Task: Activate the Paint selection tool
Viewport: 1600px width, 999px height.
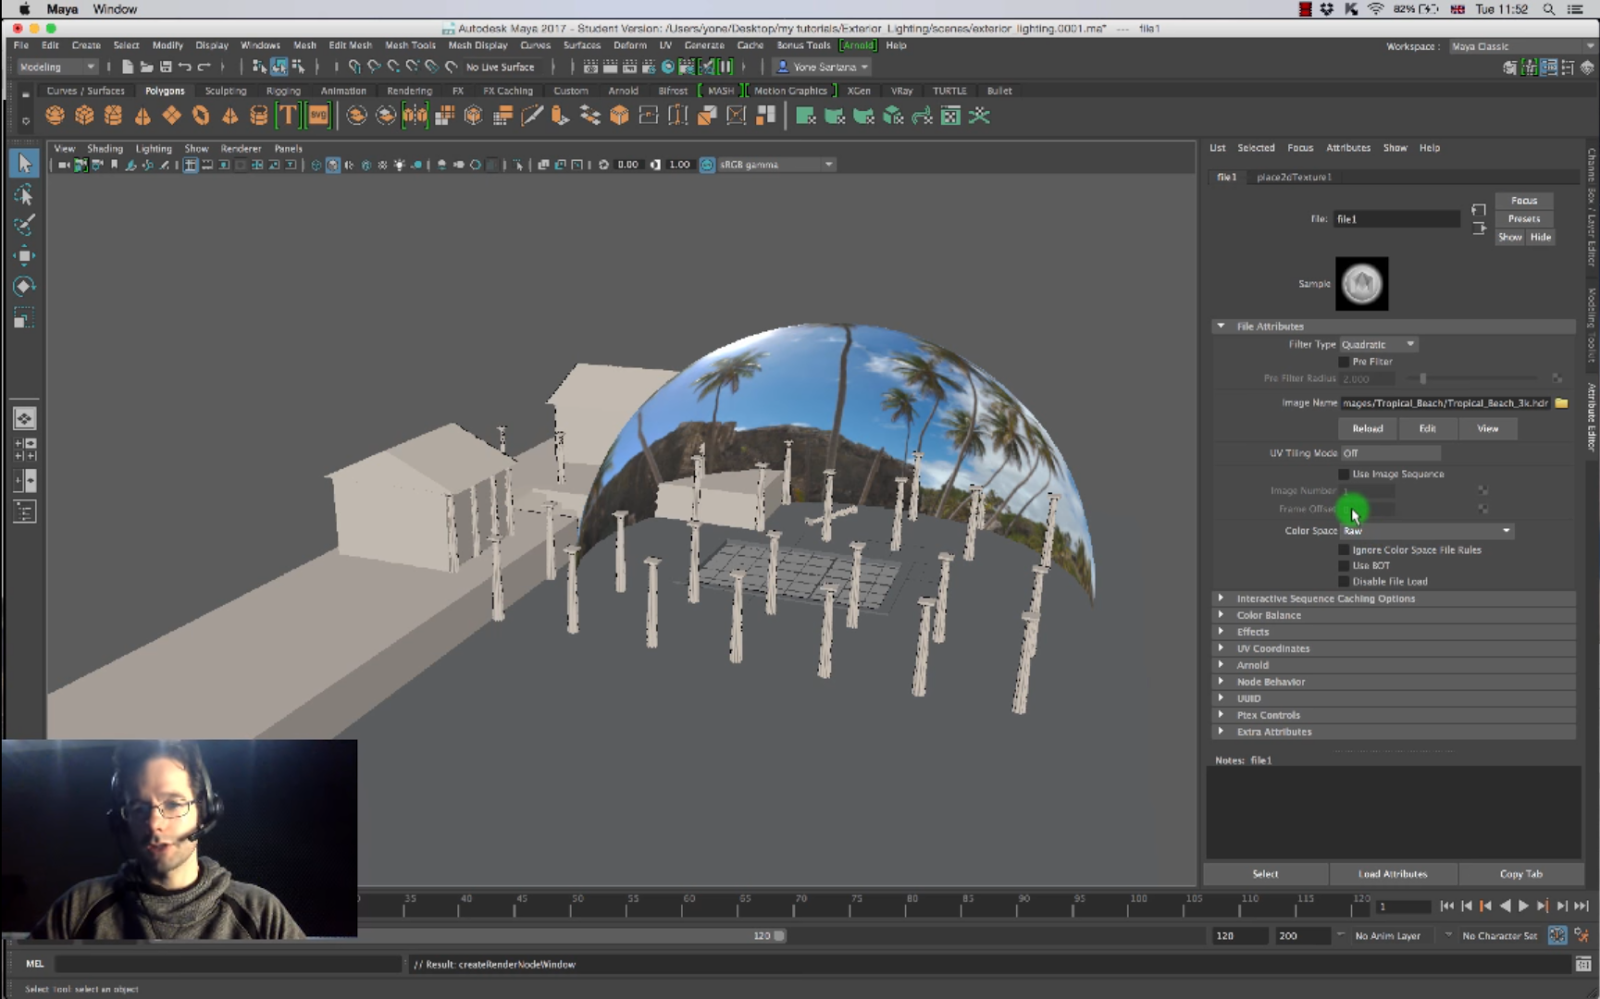Action: click(x=24, y=225)
